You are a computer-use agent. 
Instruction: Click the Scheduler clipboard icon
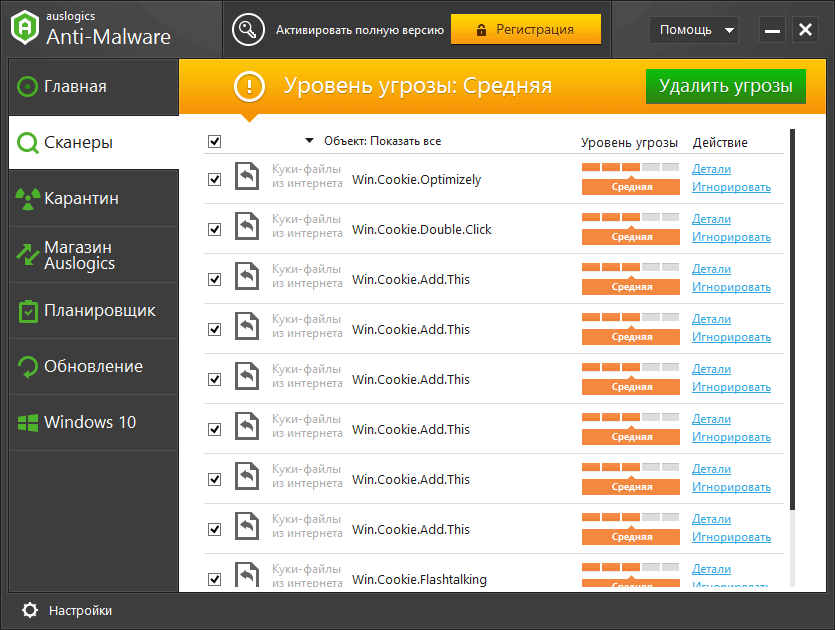(28, 311)
